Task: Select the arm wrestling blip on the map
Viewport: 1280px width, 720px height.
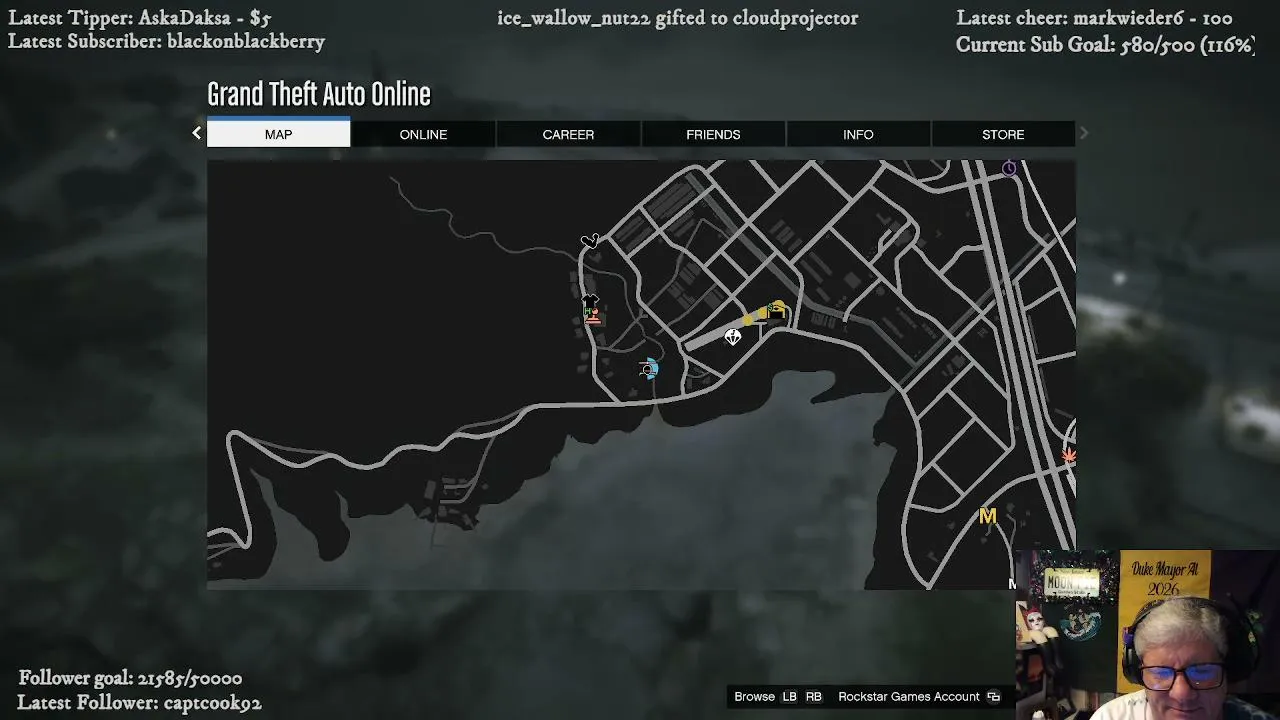Action: (590, 240)
